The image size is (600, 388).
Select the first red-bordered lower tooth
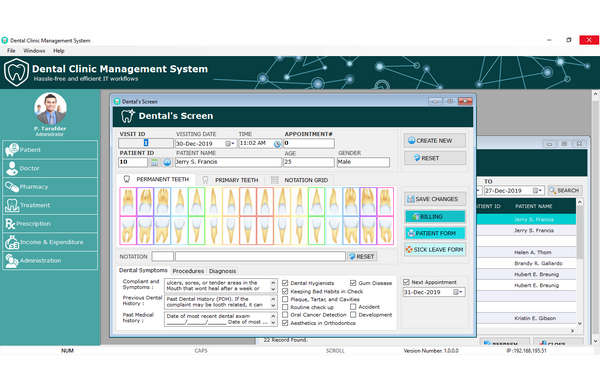click(x=248, y=230)
